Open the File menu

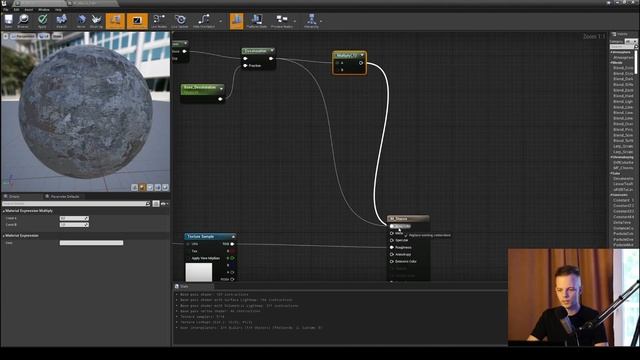tap(6, 9)
